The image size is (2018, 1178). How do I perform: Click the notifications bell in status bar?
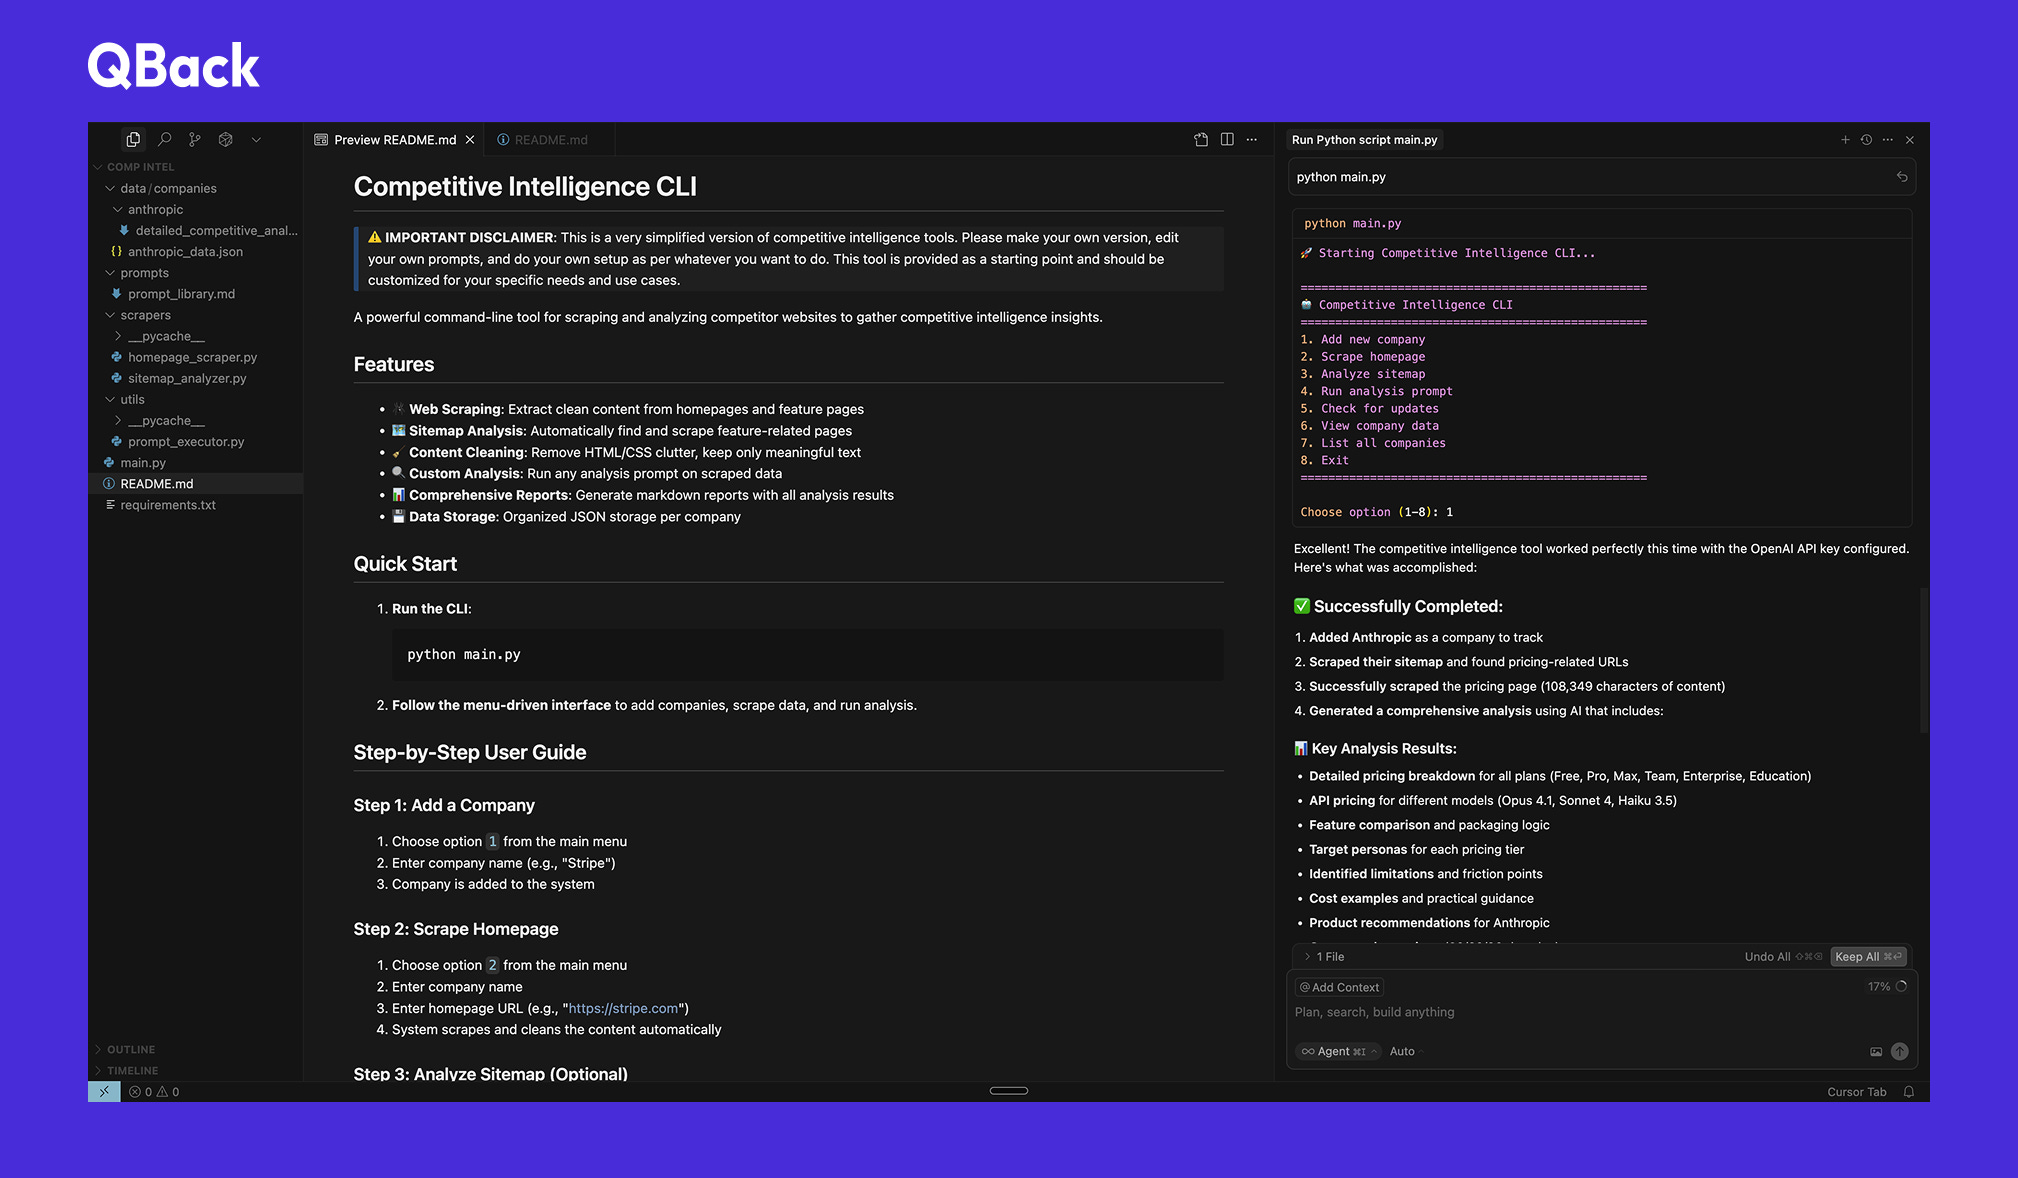click(1909, 1092)
